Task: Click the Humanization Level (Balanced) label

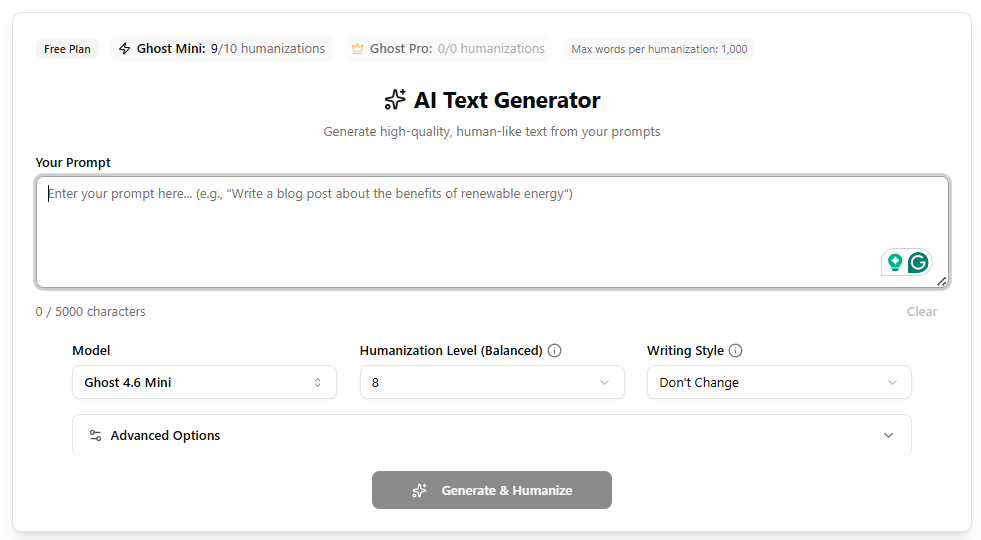Action: coord(451,350)
